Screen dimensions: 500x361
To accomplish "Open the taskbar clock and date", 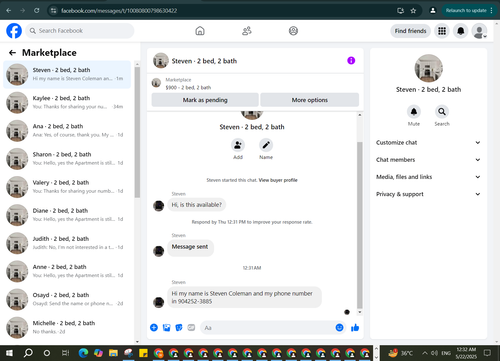I will point(466,353).
